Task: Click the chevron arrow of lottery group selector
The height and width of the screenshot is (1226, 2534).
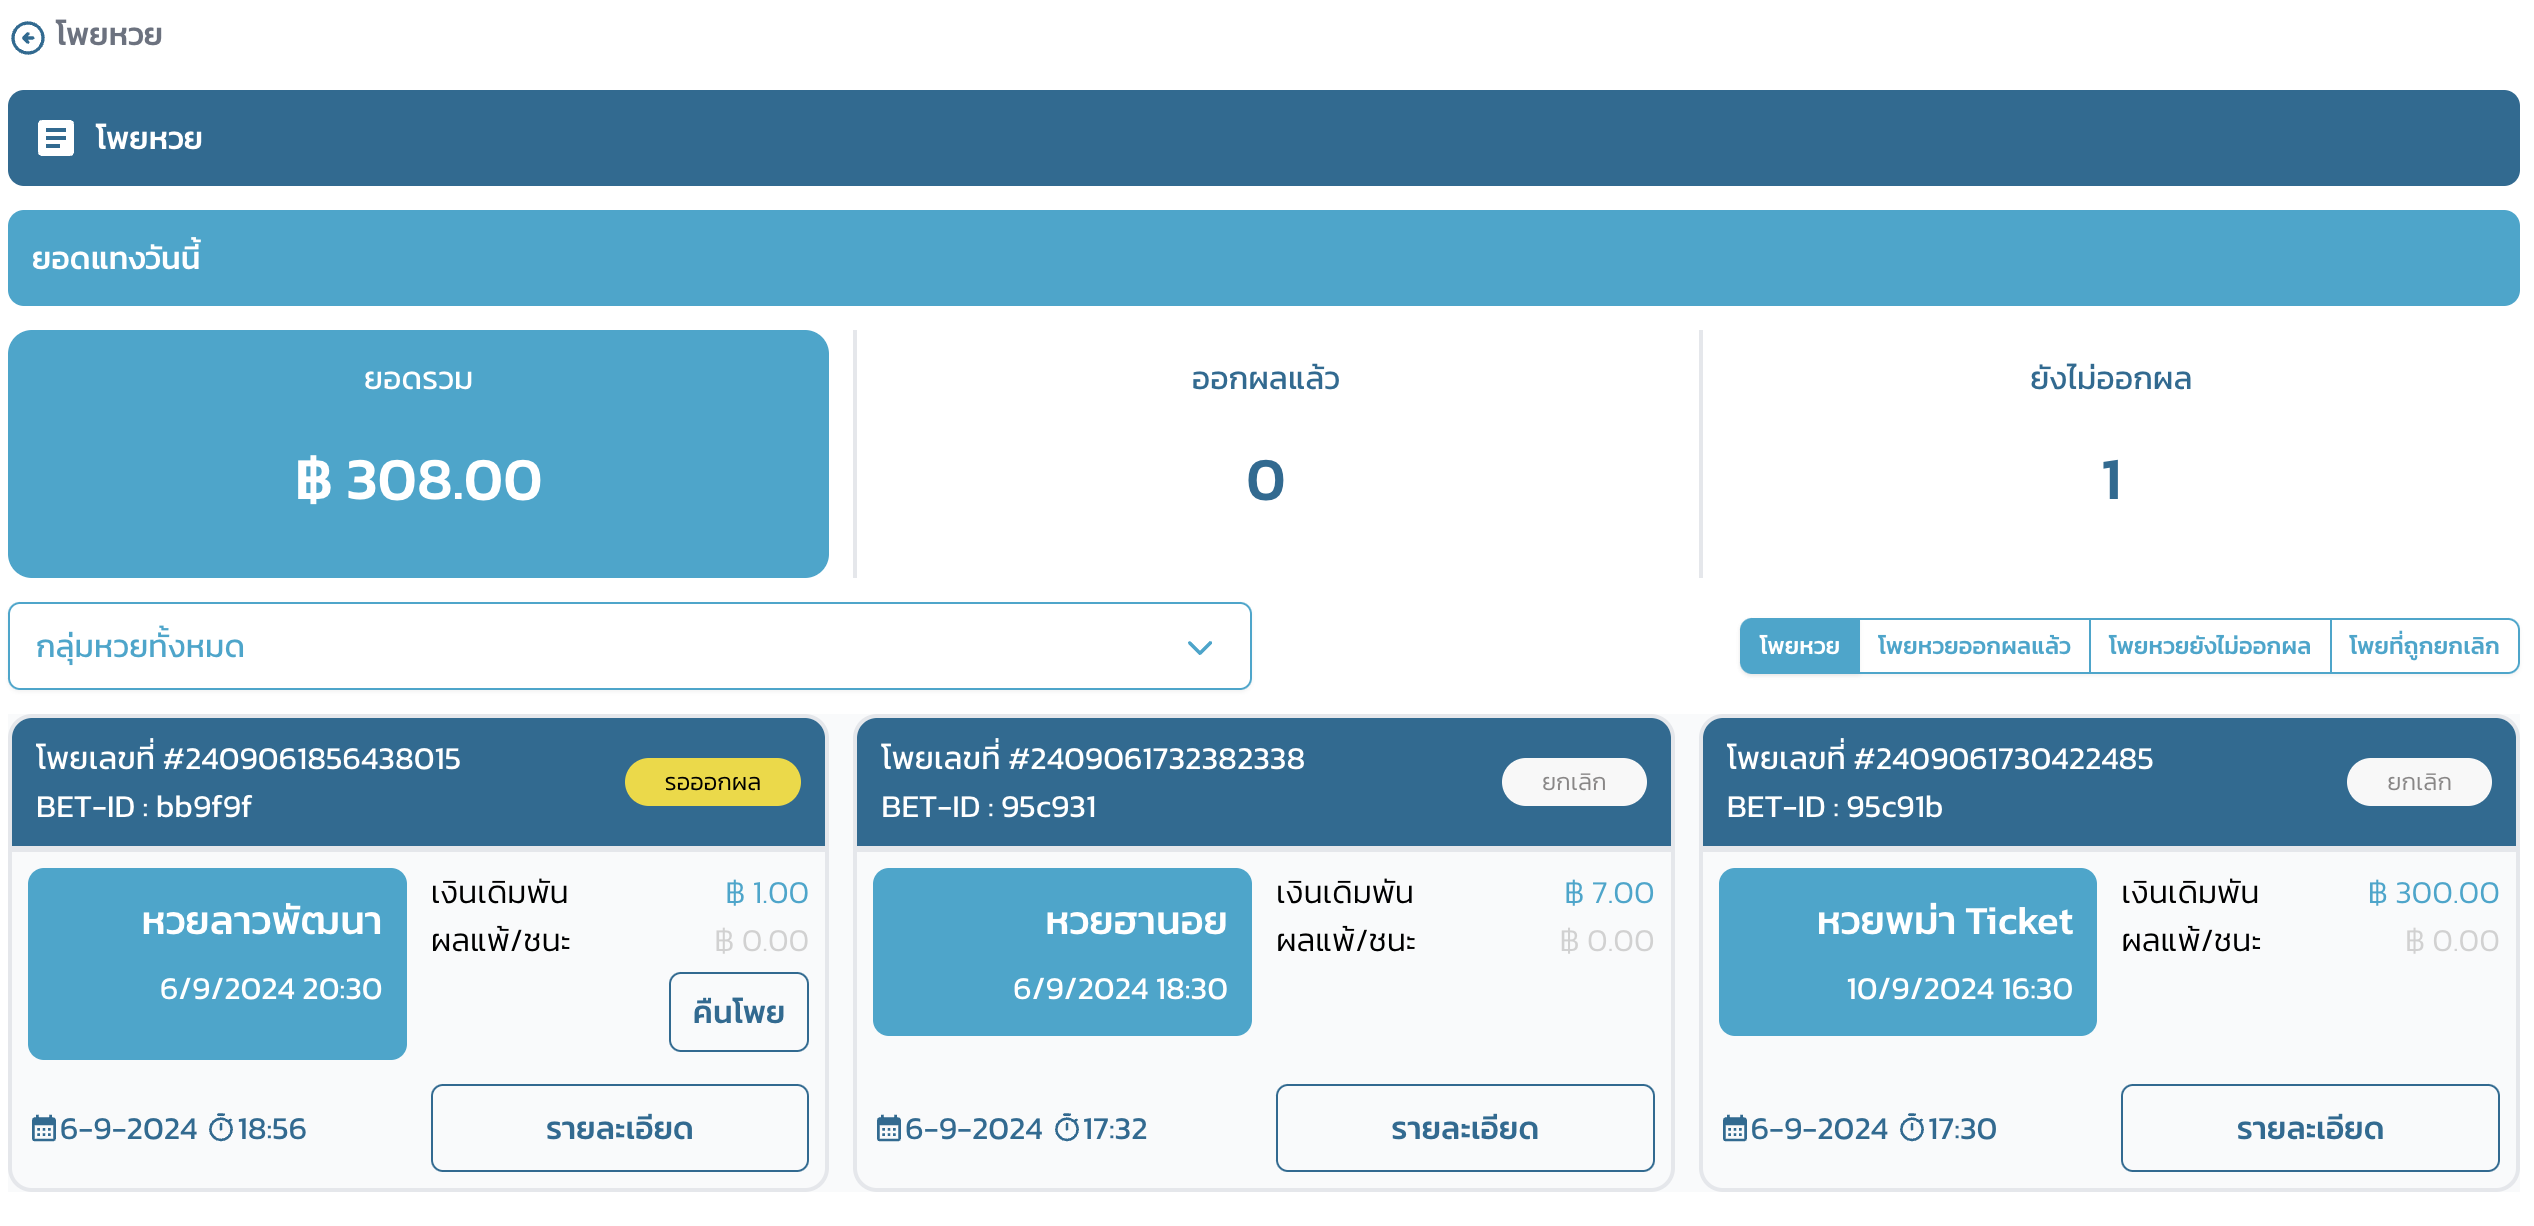Action: point(1199,648)
